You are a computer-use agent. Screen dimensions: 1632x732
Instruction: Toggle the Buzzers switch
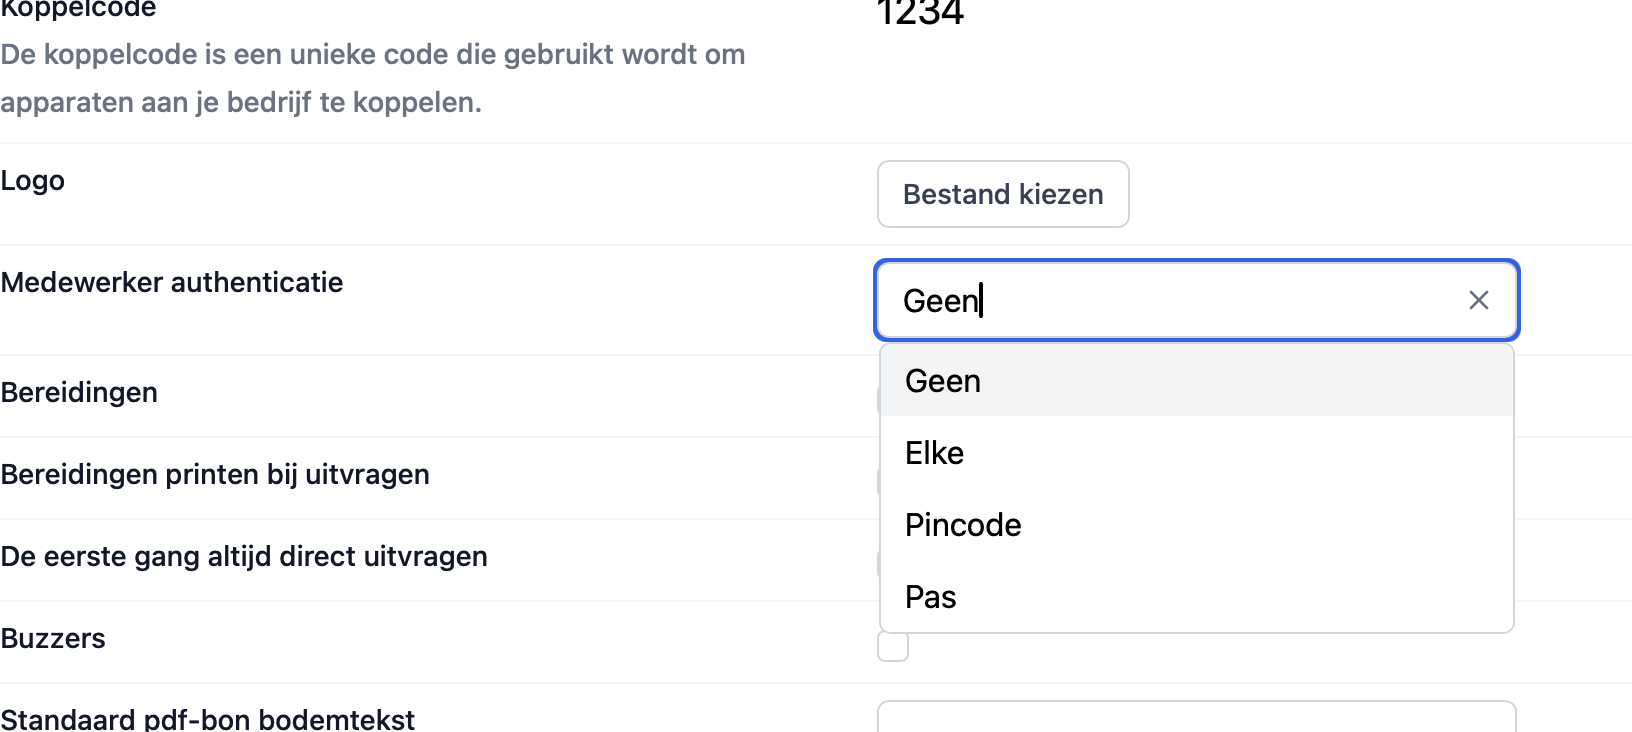pos(893,647)
